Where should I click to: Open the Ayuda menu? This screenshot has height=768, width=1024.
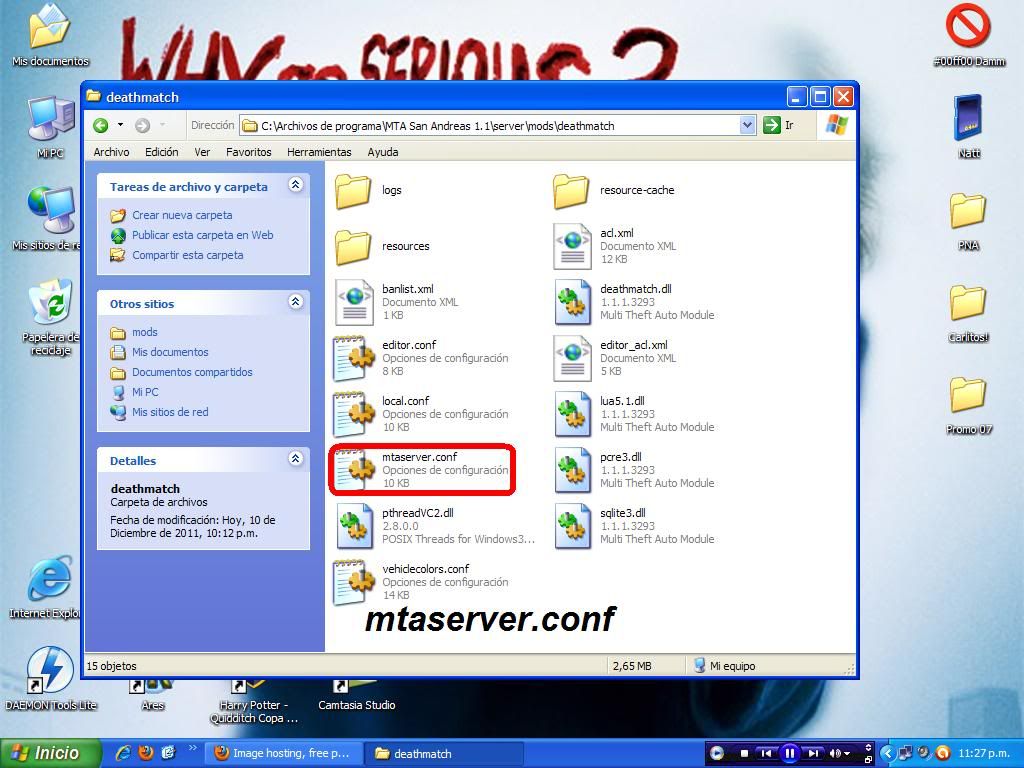(383, 152)
